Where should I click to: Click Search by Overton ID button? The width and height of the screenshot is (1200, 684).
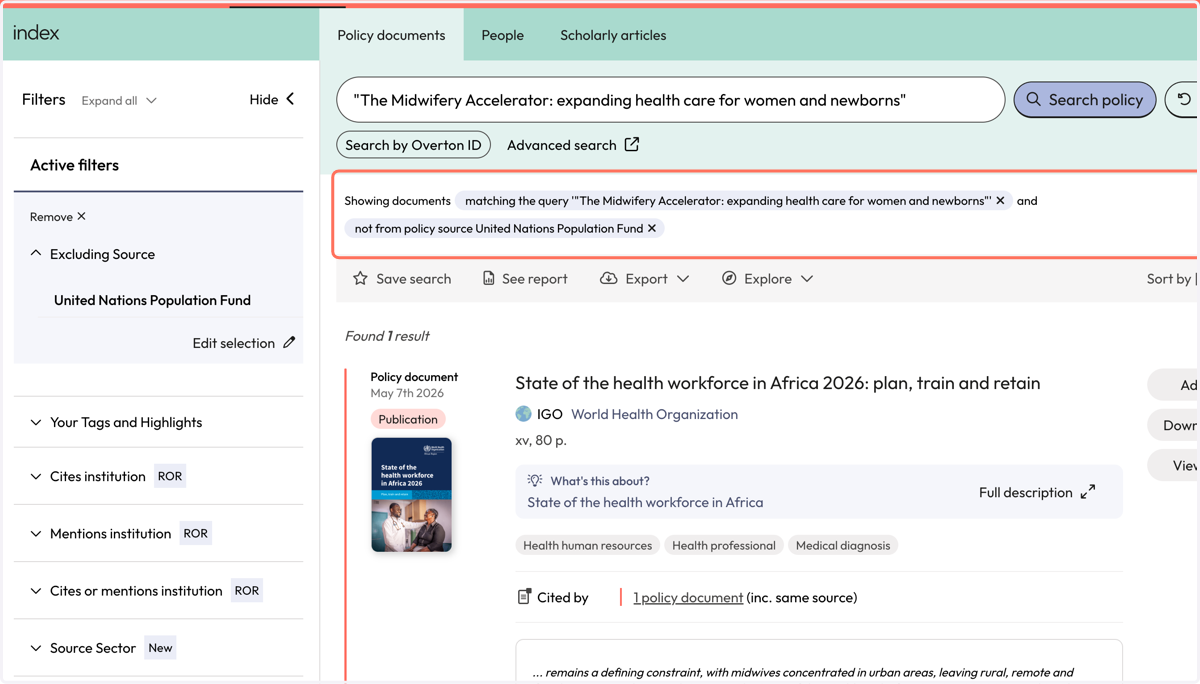(x=413, y=145)
